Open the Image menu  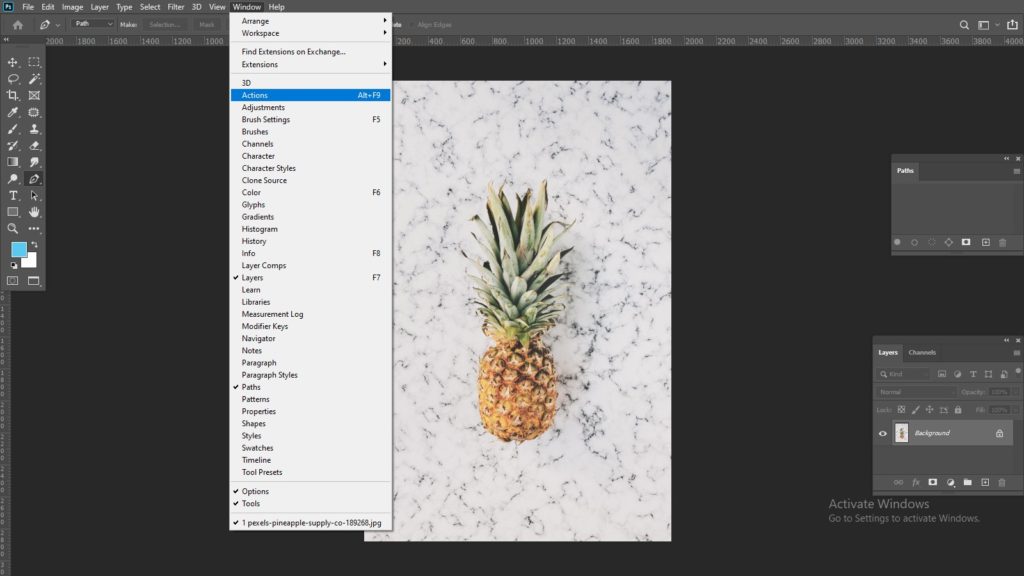(x=72, y=7)
